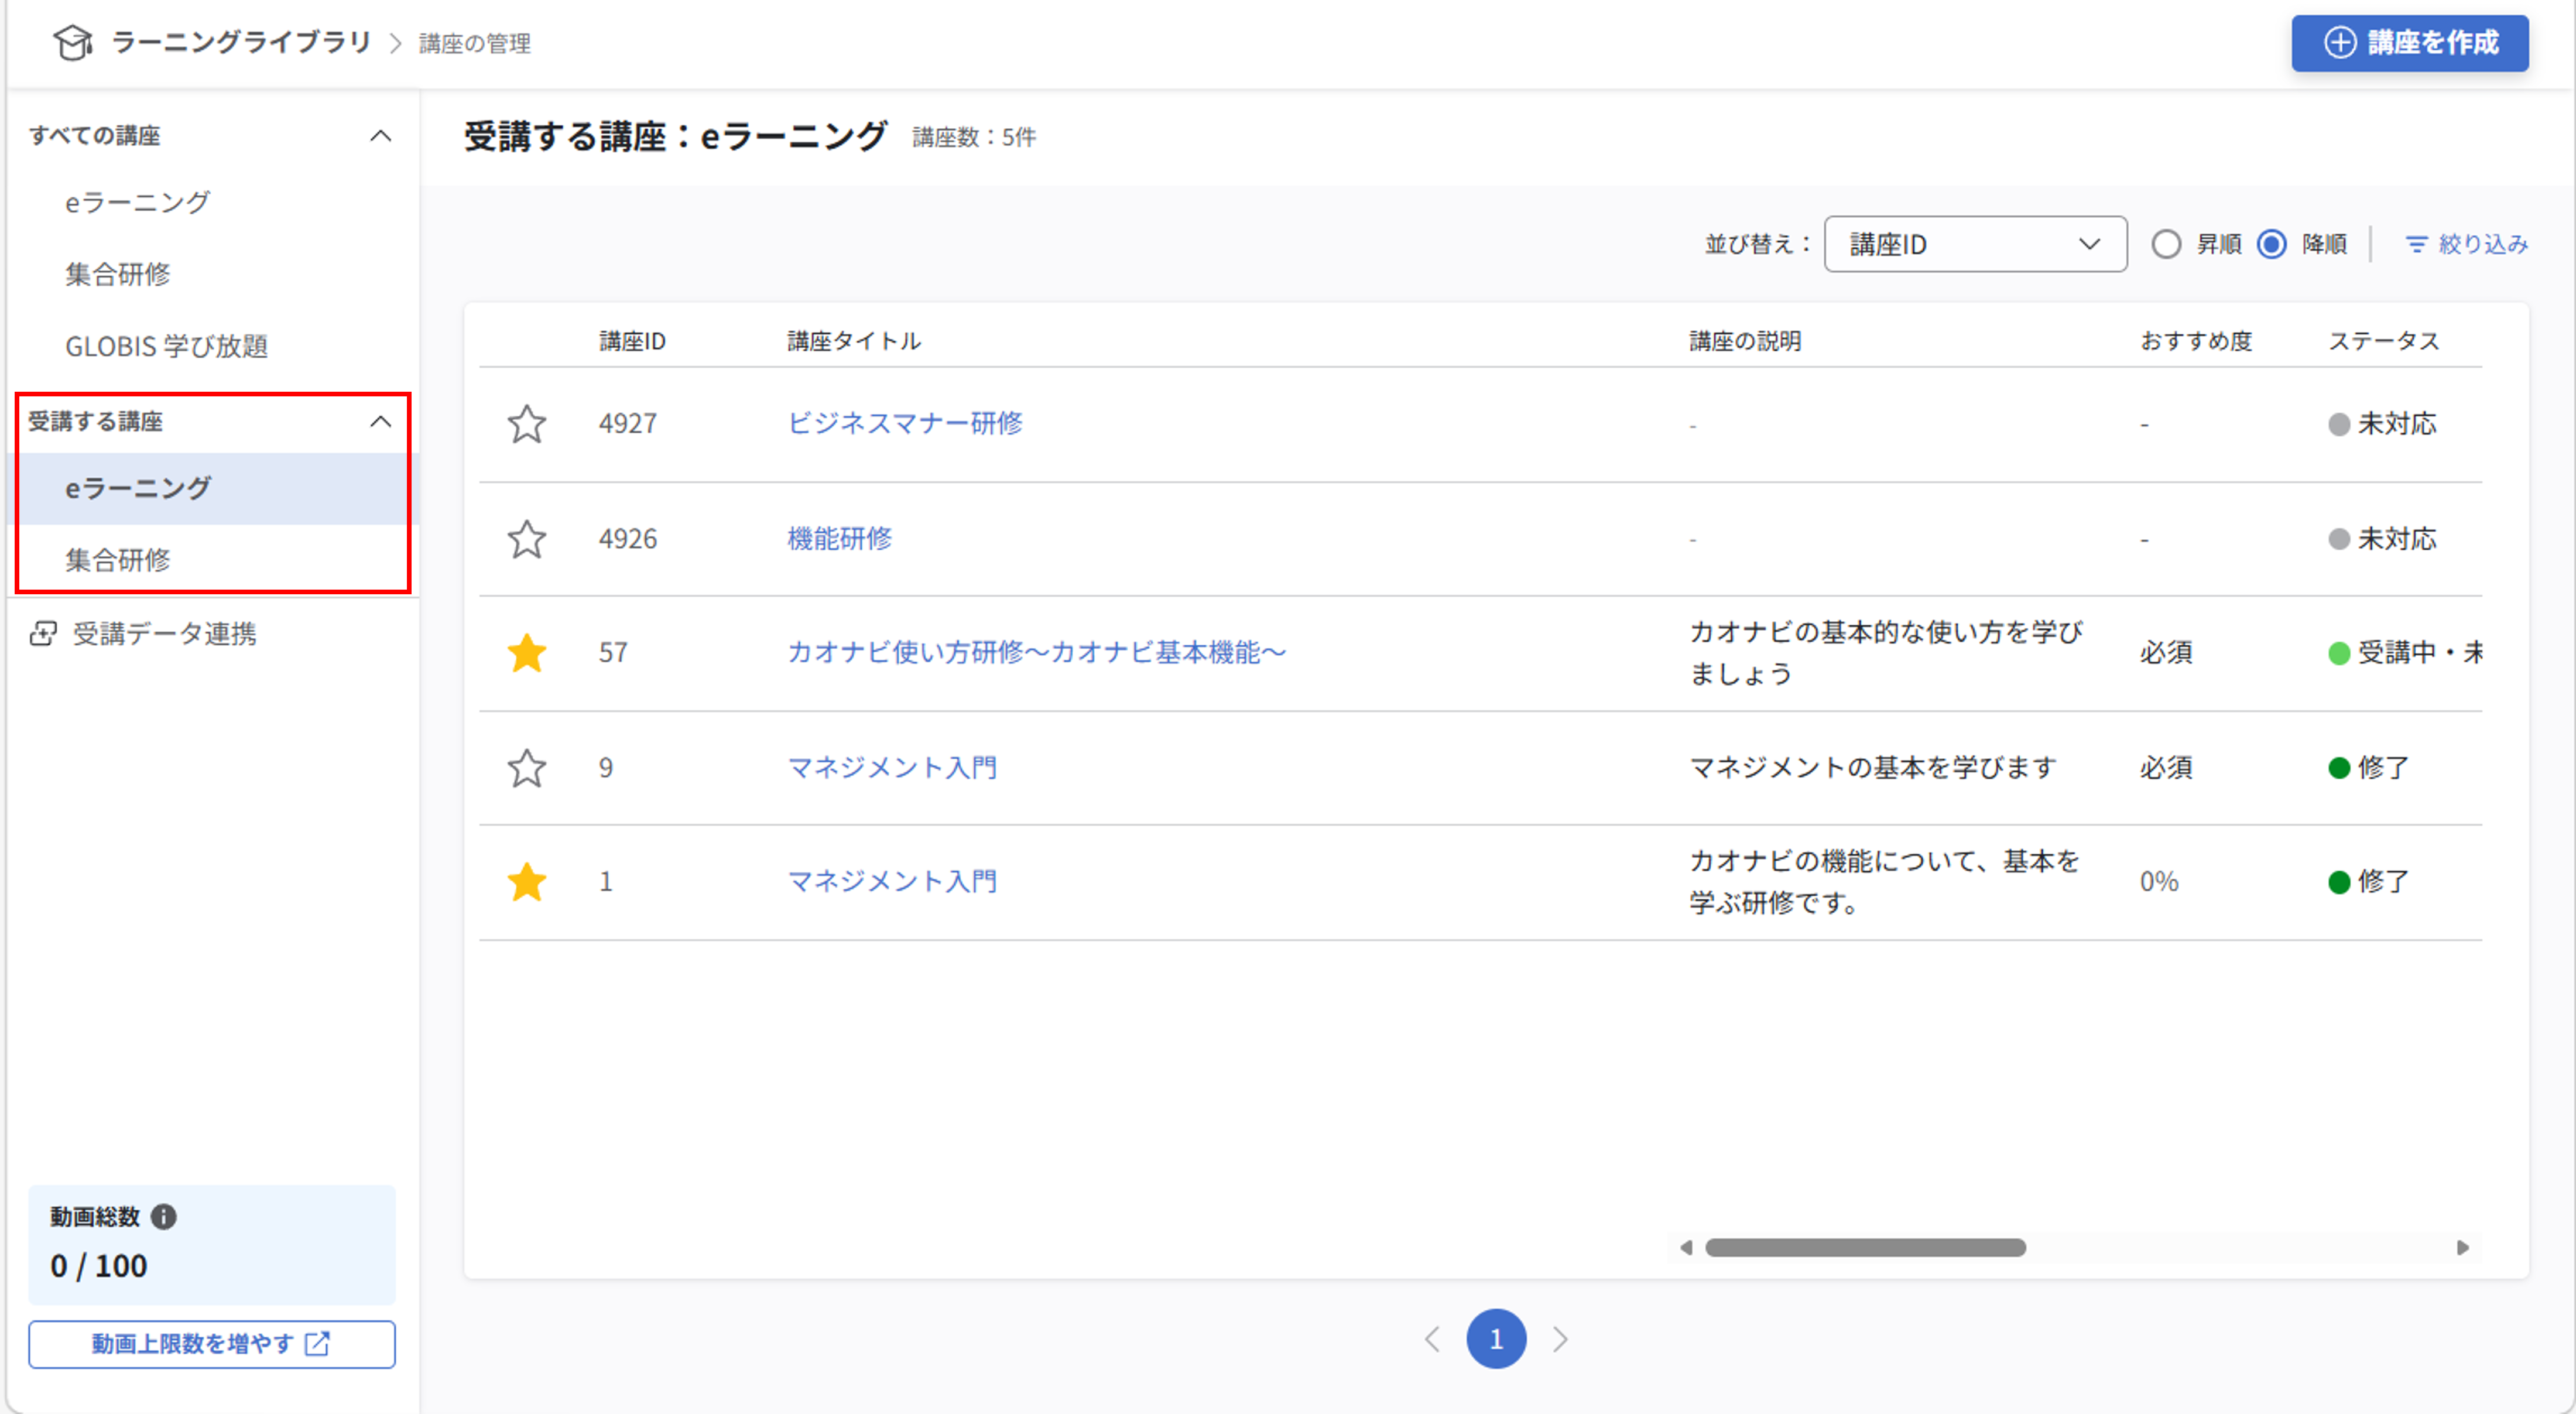
Task: Click 動画上限数を増やす button
Action: [212, 1344]
